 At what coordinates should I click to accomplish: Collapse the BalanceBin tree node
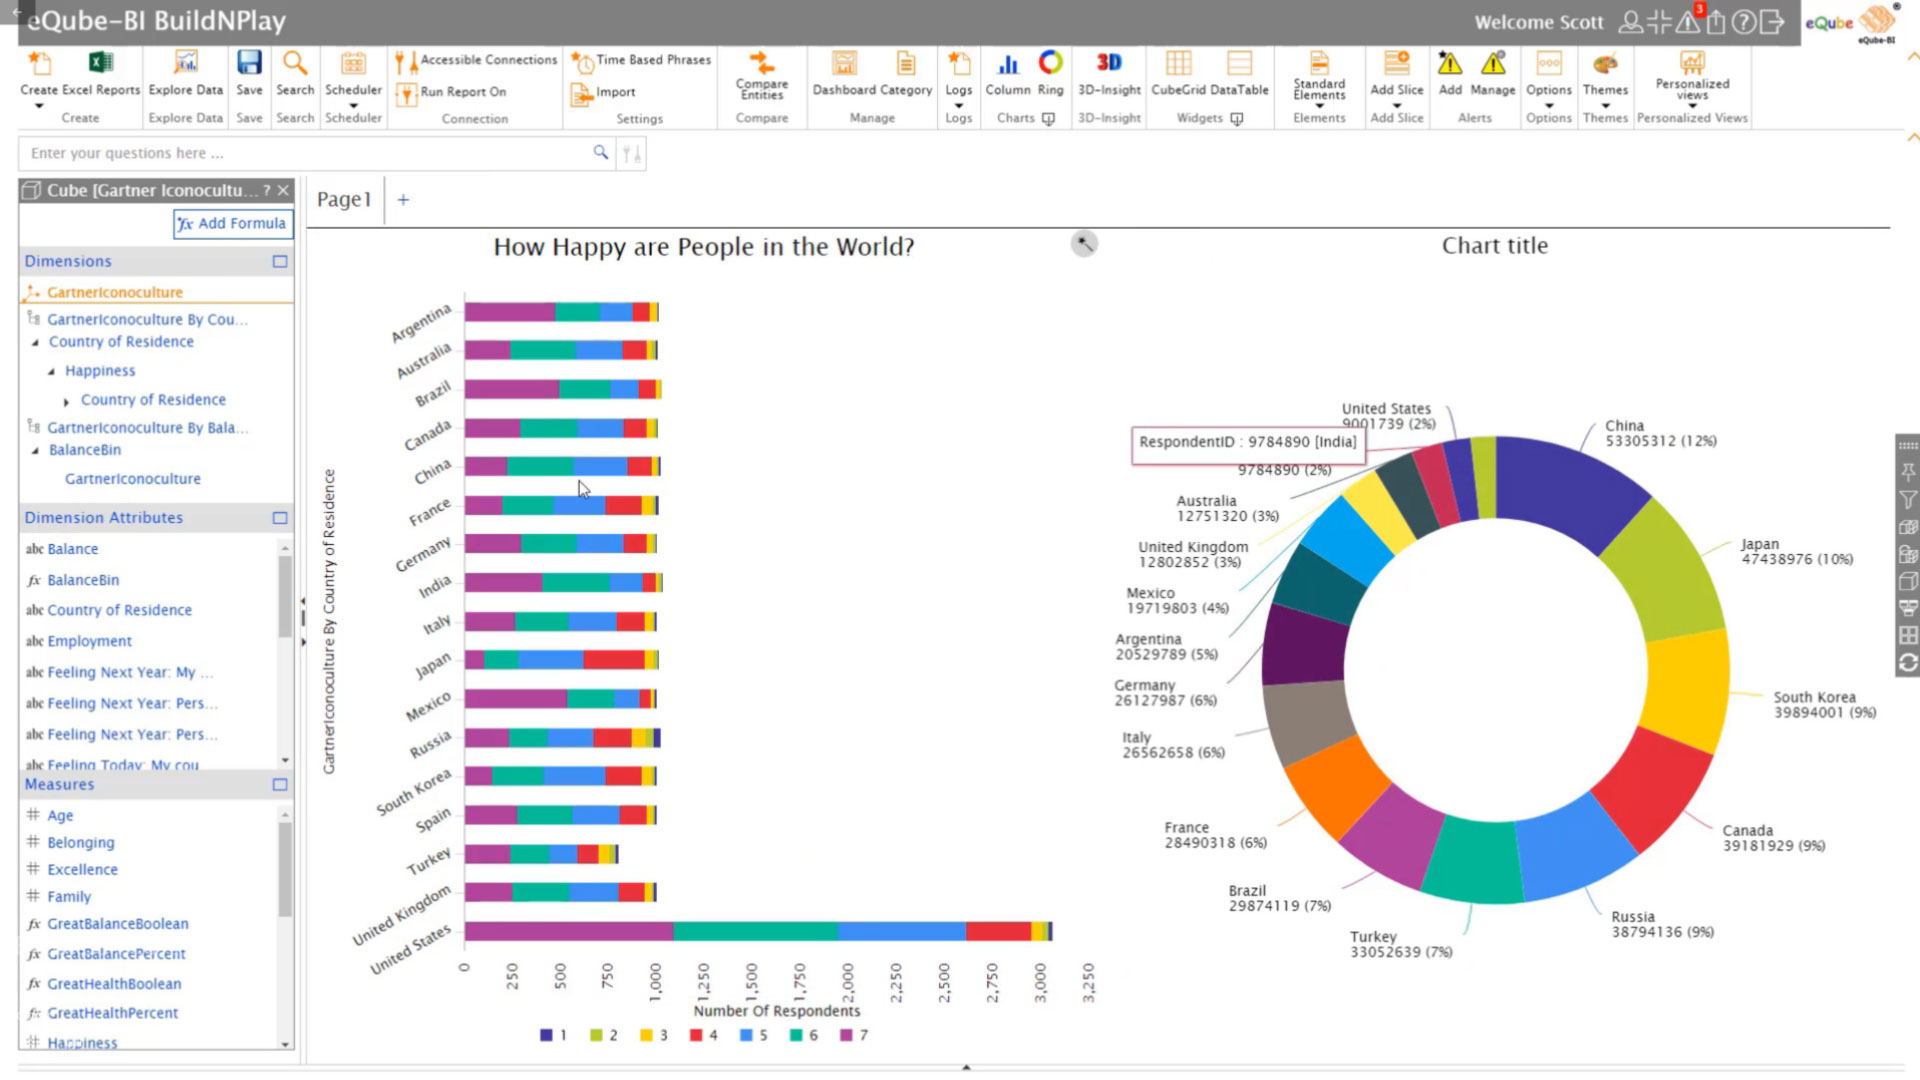pos(35,451)
